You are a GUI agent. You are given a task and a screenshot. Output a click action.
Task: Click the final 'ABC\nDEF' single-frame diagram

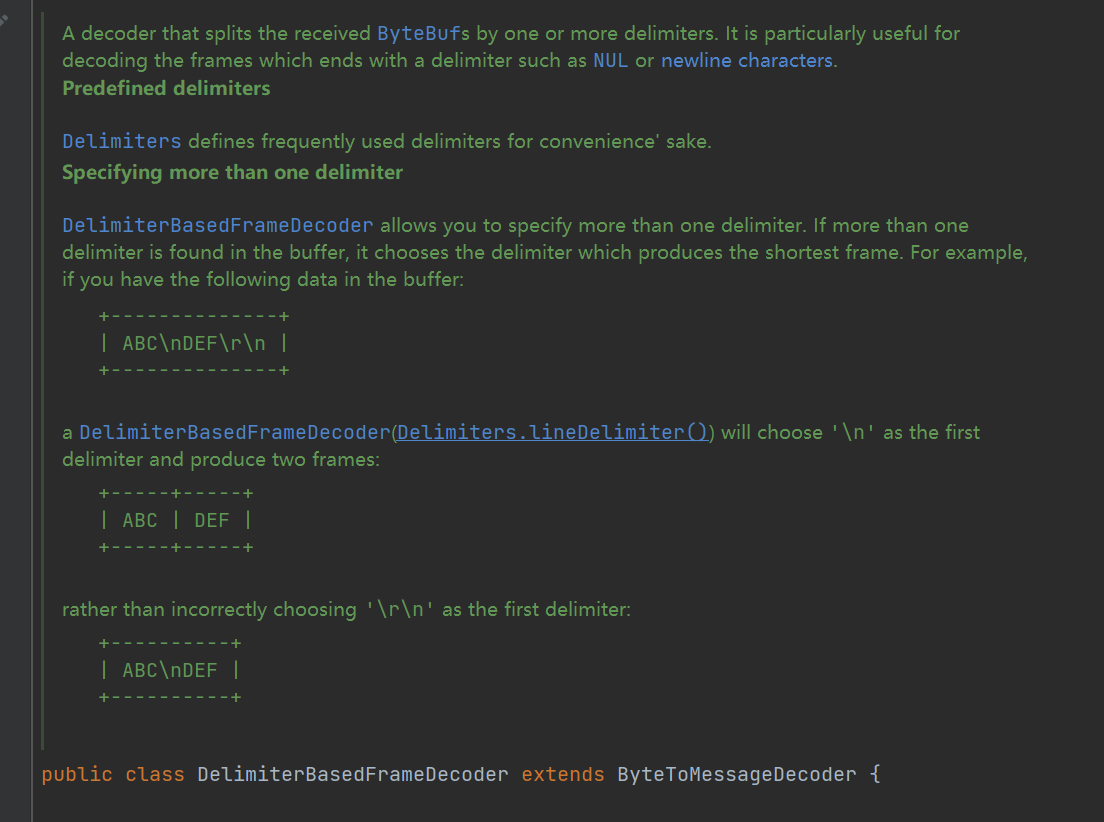tap(169, 669)
